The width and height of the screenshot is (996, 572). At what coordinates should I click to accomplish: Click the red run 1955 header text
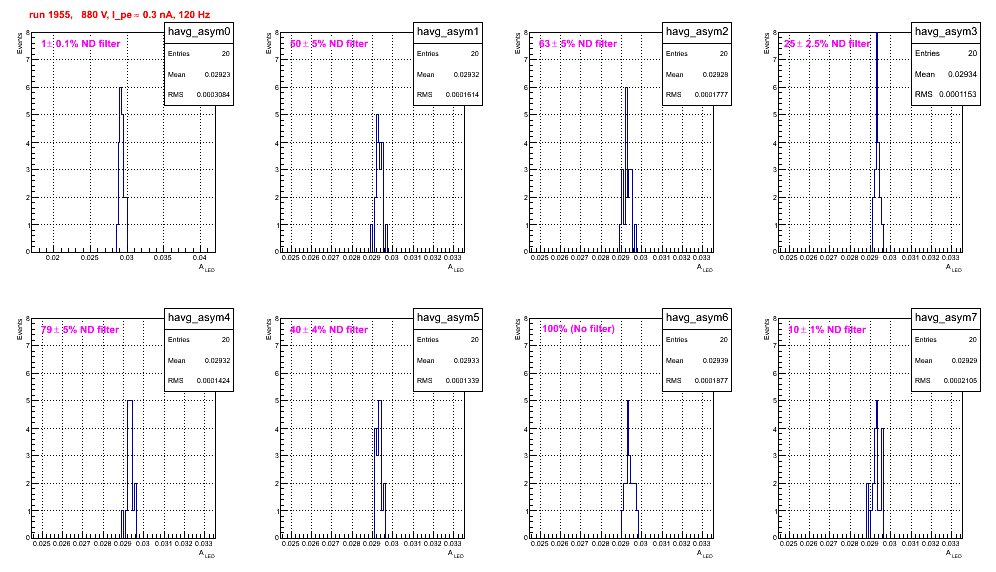point(119,15)
